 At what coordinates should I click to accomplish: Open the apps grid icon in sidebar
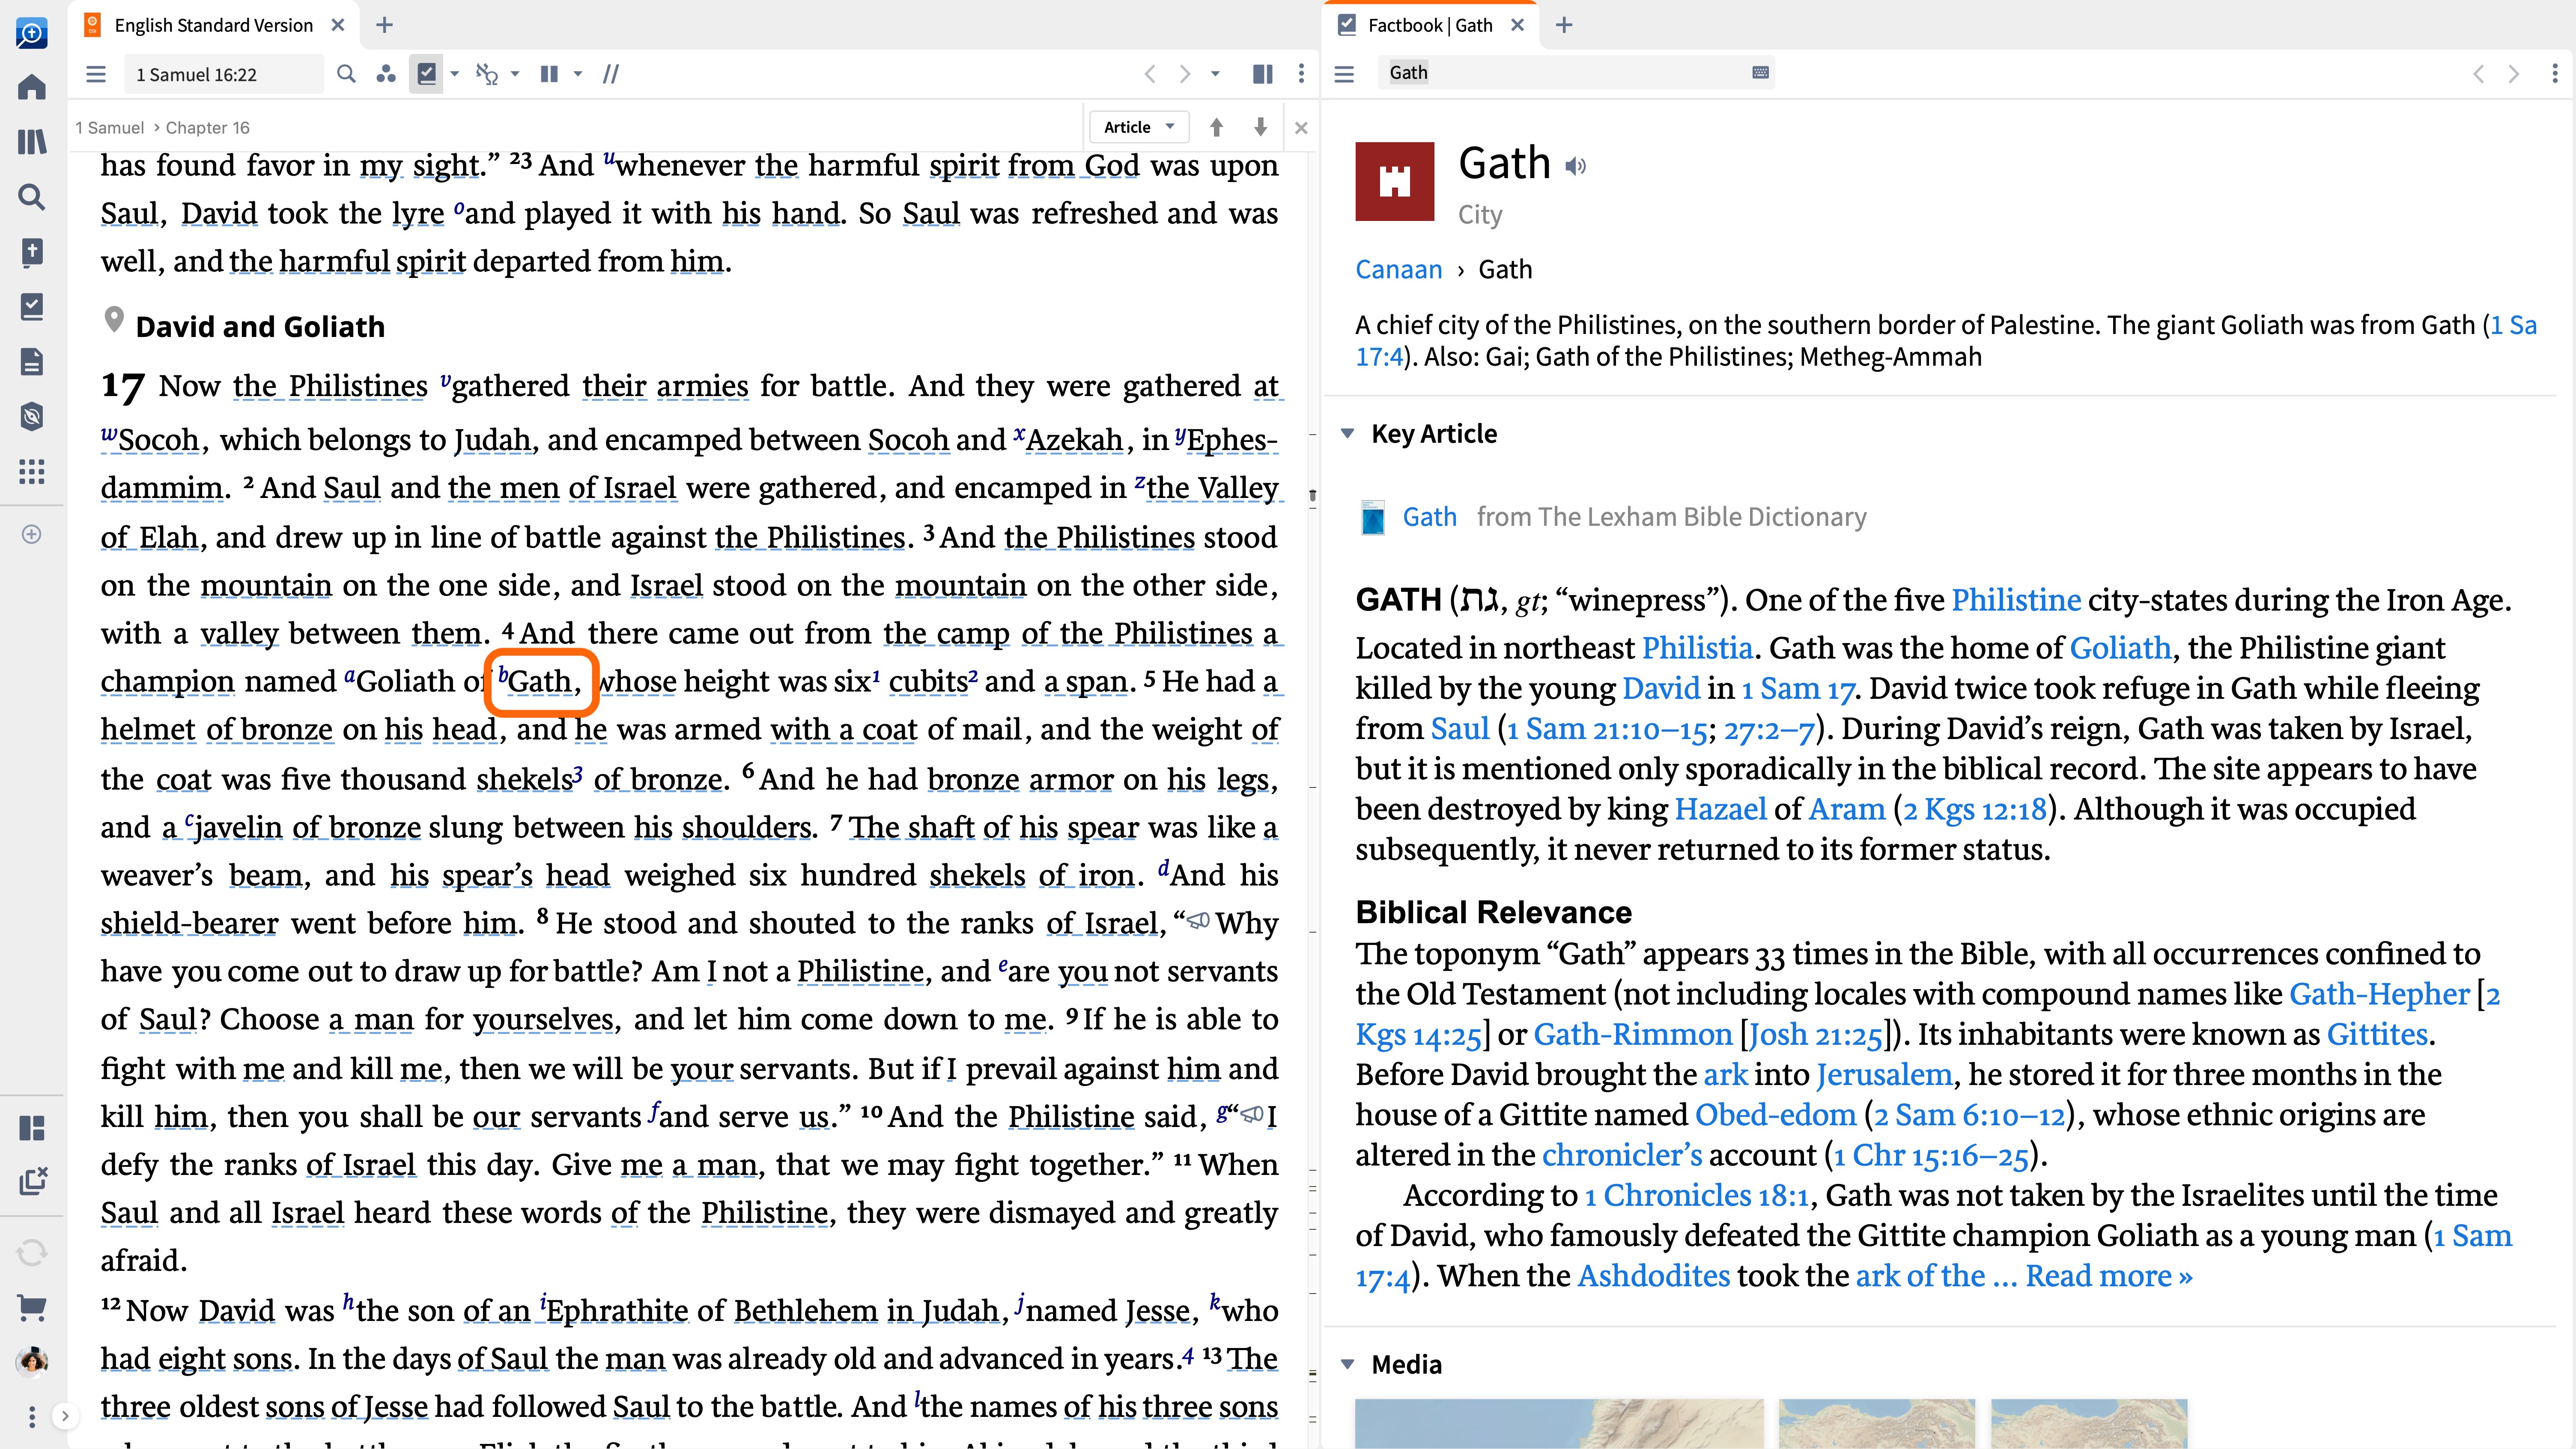pos(32,472)
